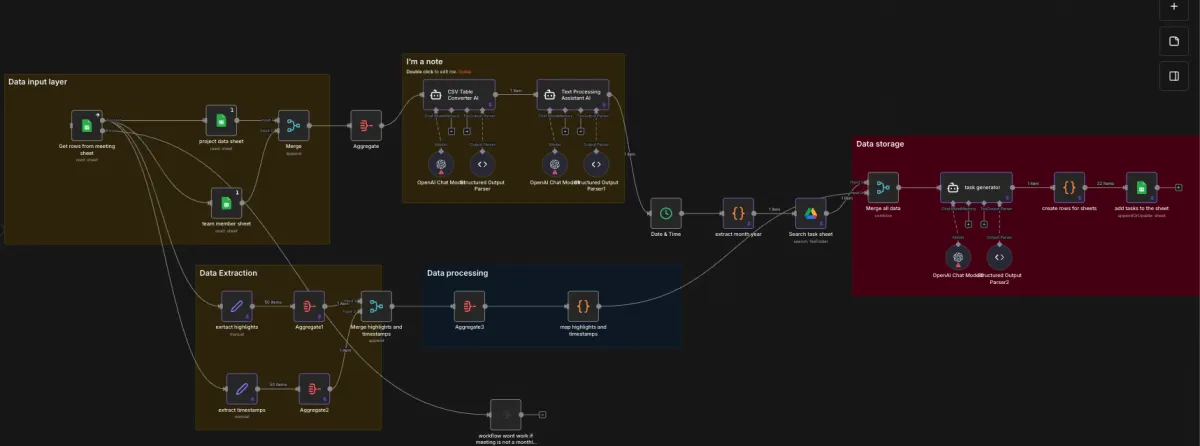Add Memory to the task generator node

(969, 224)
